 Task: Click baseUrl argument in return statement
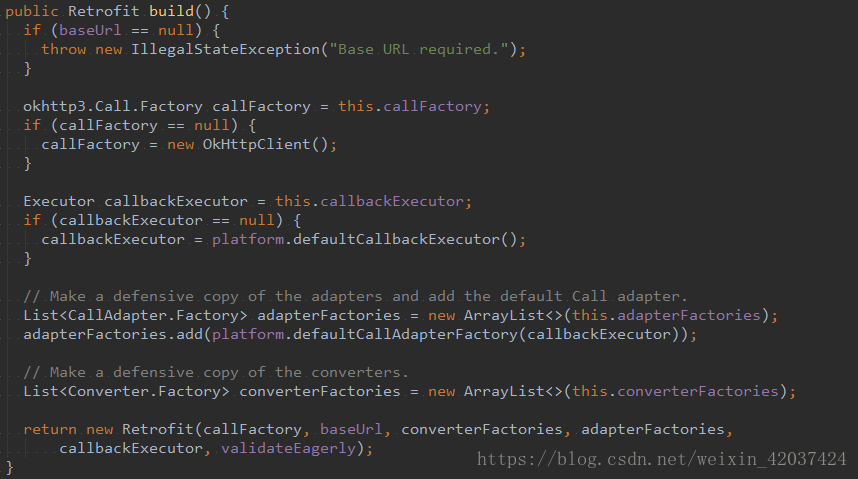click(x=351, y=429)
